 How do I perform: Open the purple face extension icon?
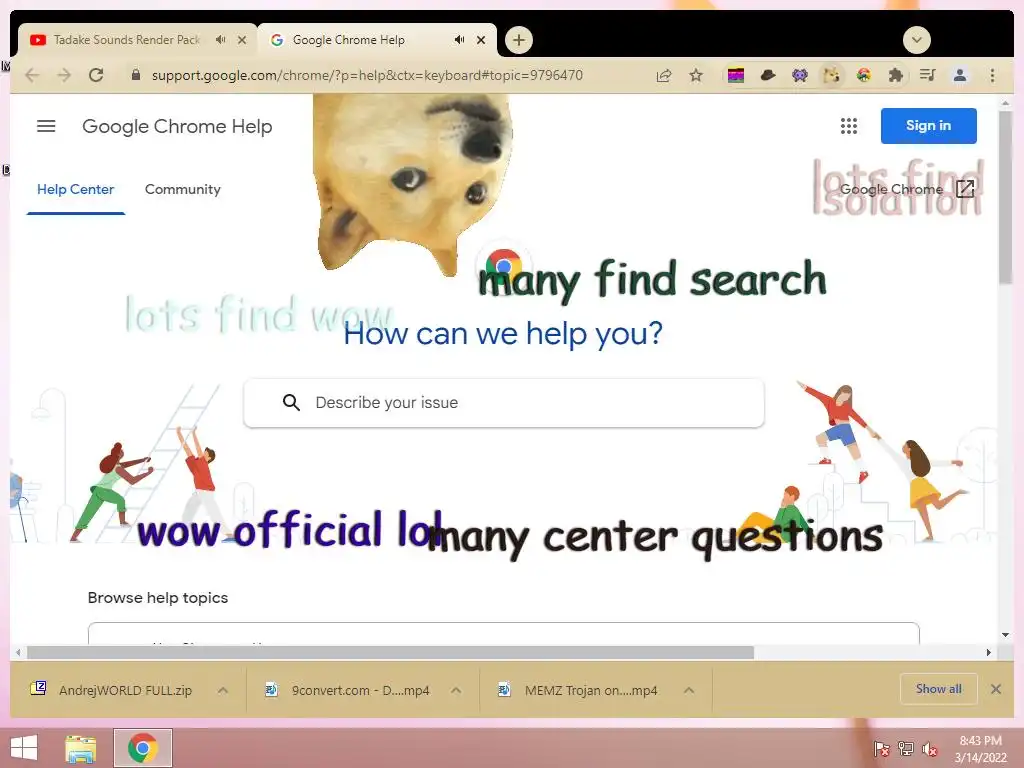coord(800,76)
